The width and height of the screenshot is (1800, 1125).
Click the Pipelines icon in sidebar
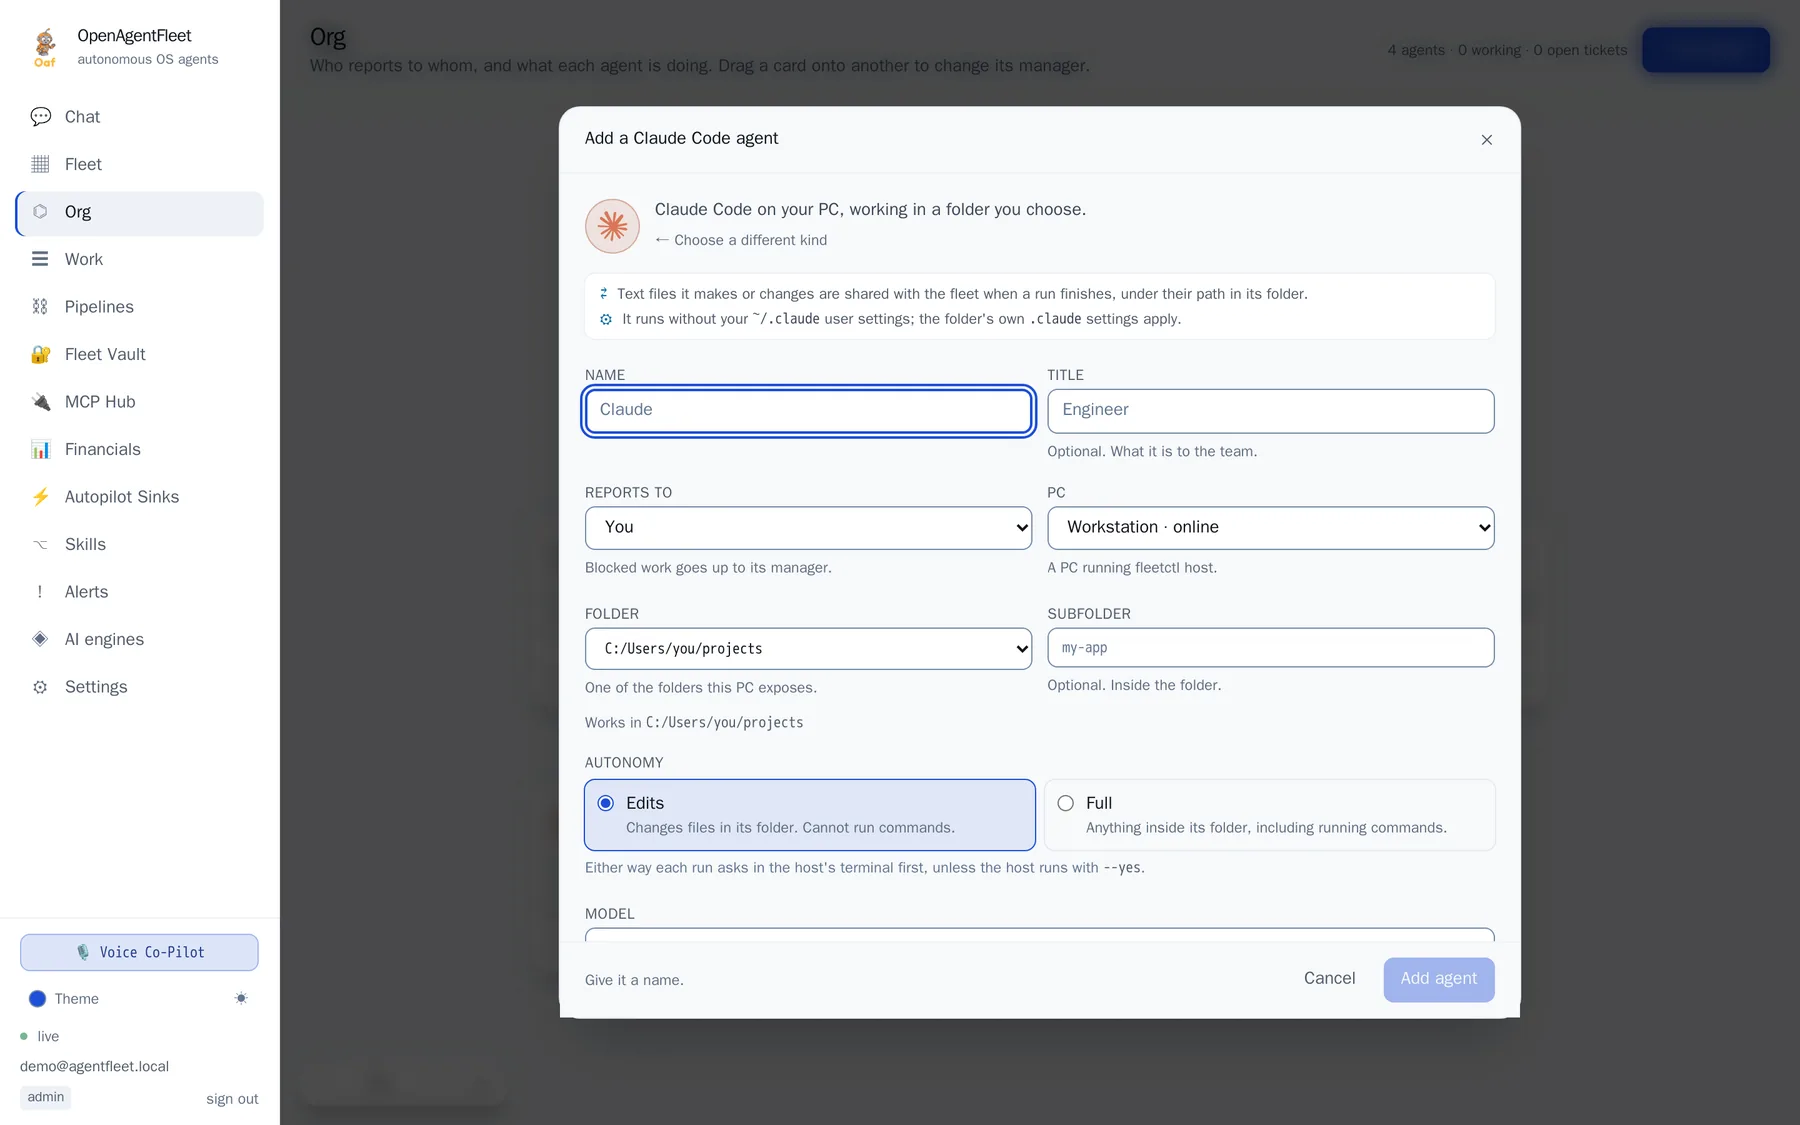(x=40, y=307)
